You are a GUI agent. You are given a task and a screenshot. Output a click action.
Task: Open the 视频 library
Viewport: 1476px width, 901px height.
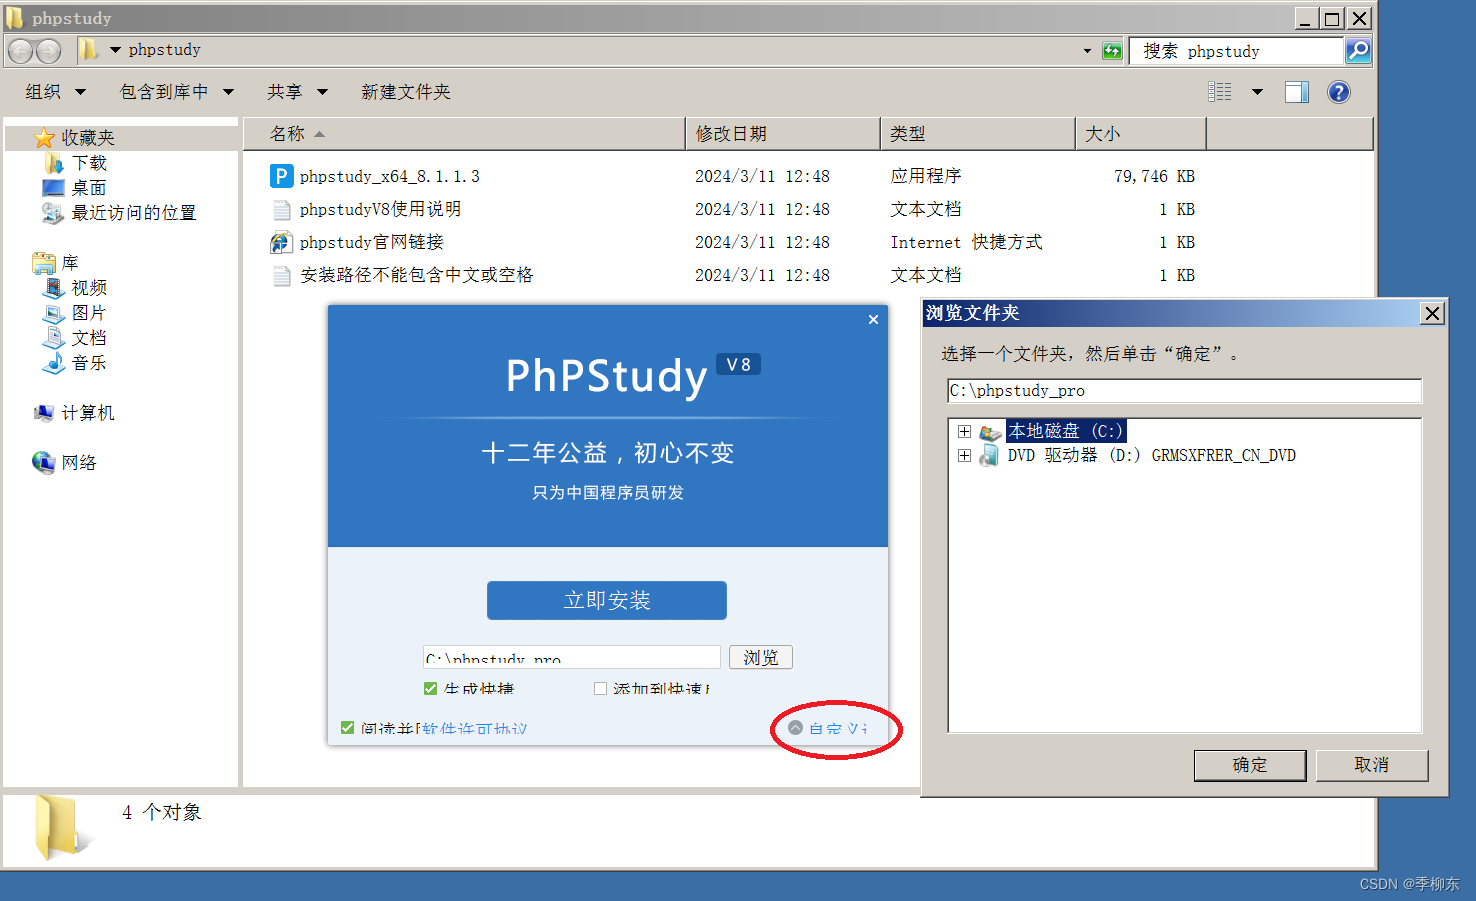(89, 288)
